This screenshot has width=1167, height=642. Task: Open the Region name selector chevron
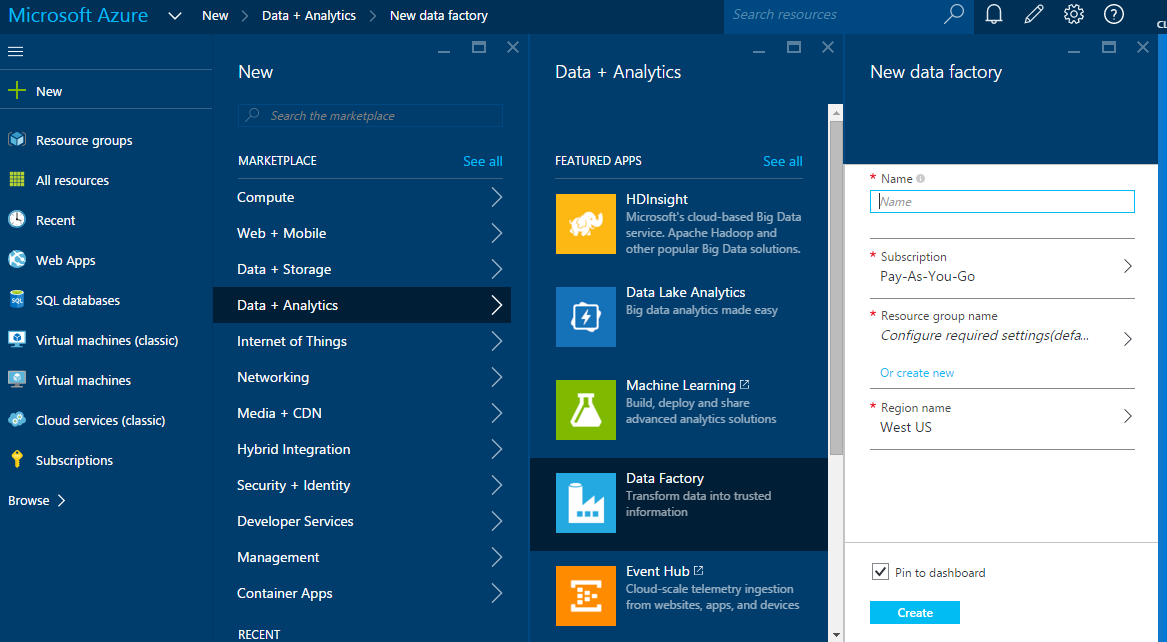tap(1128, 416)
